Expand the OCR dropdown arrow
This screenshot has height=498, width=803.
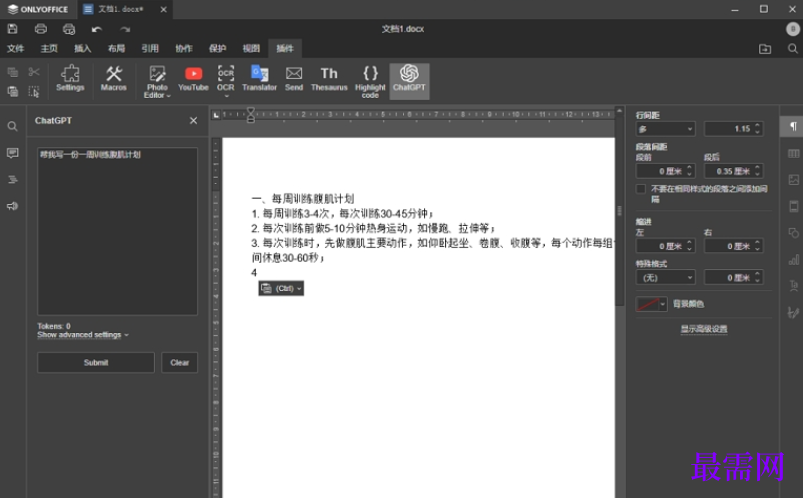[226, 96]
